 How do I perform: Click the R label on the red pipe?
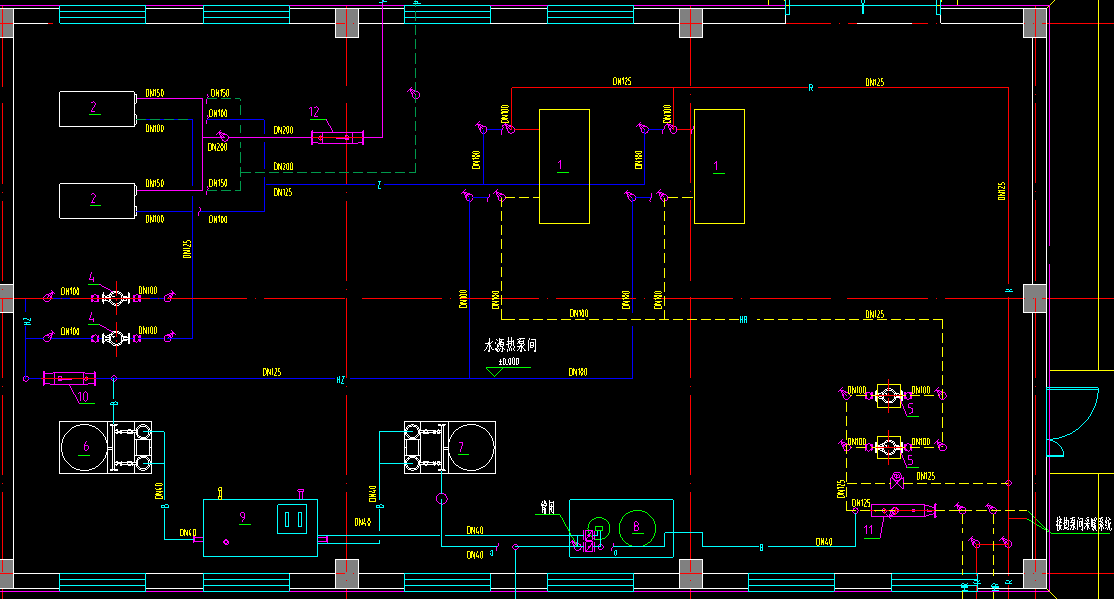click(811, 88)
